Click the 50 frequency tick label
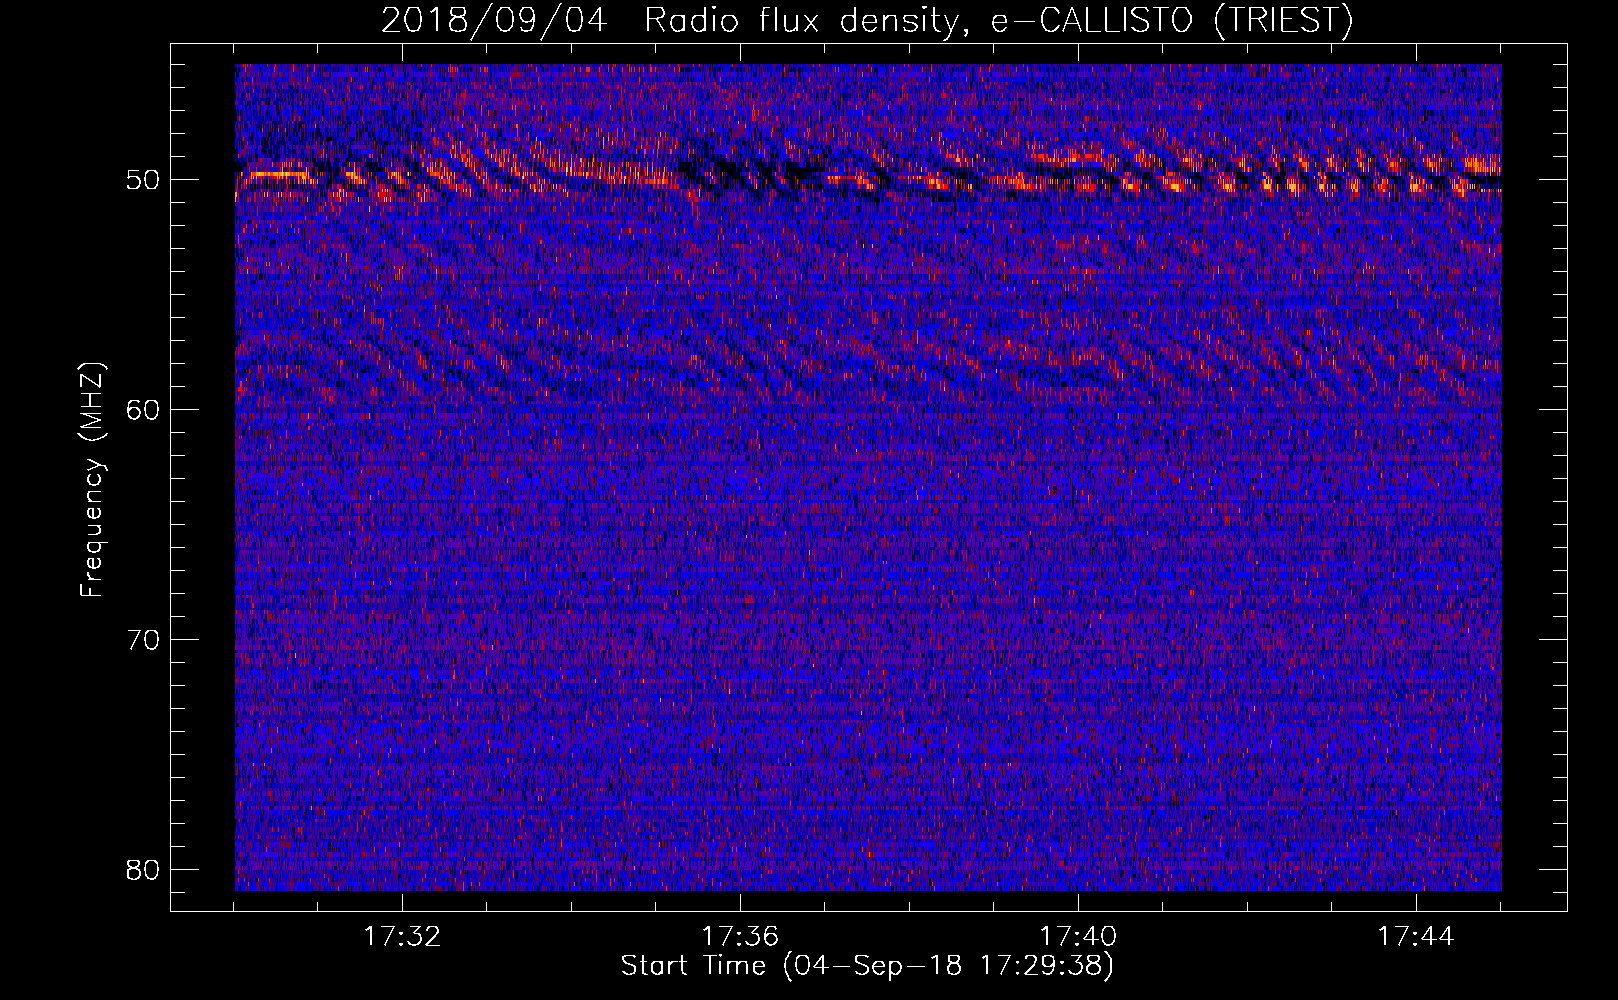 tap(143, 180)
